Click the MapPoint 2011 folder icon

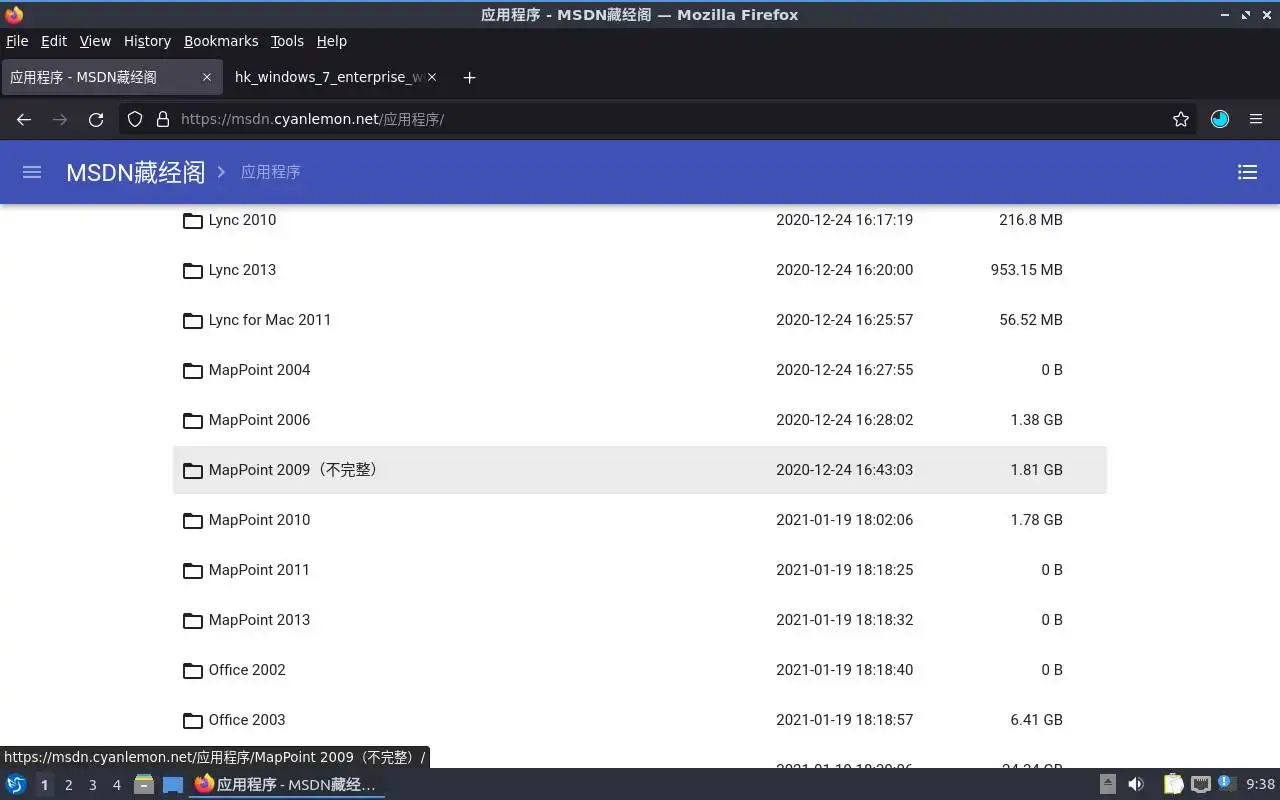pyautogui.click(x=193, y=571)
